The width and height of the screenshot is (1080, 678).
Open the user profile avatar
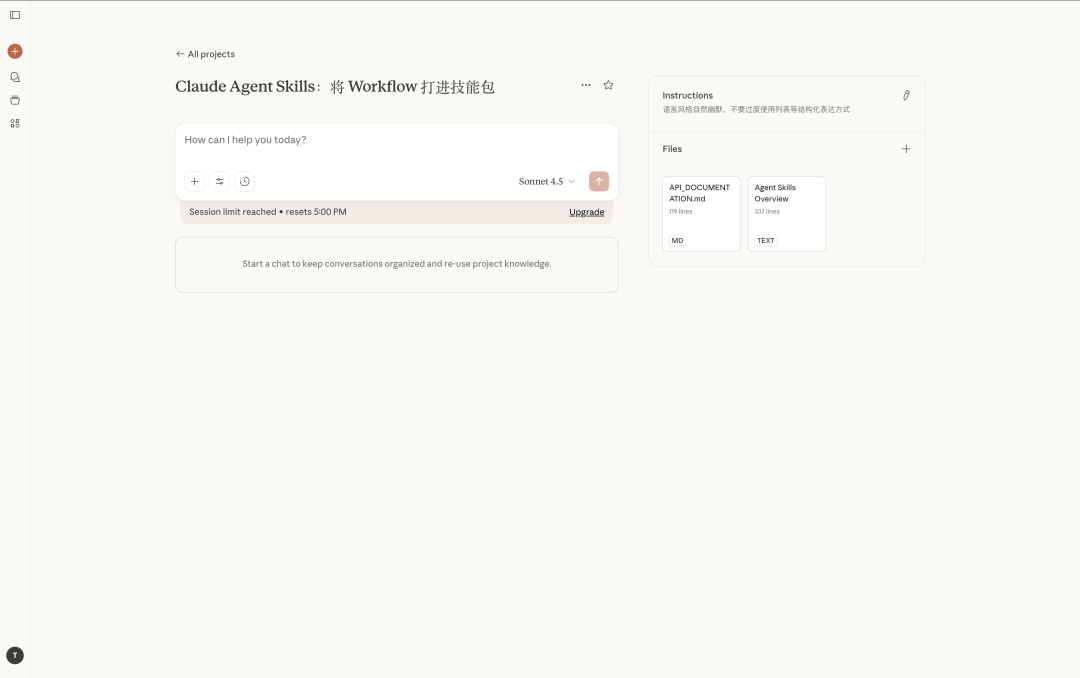[x=15, y=655]
